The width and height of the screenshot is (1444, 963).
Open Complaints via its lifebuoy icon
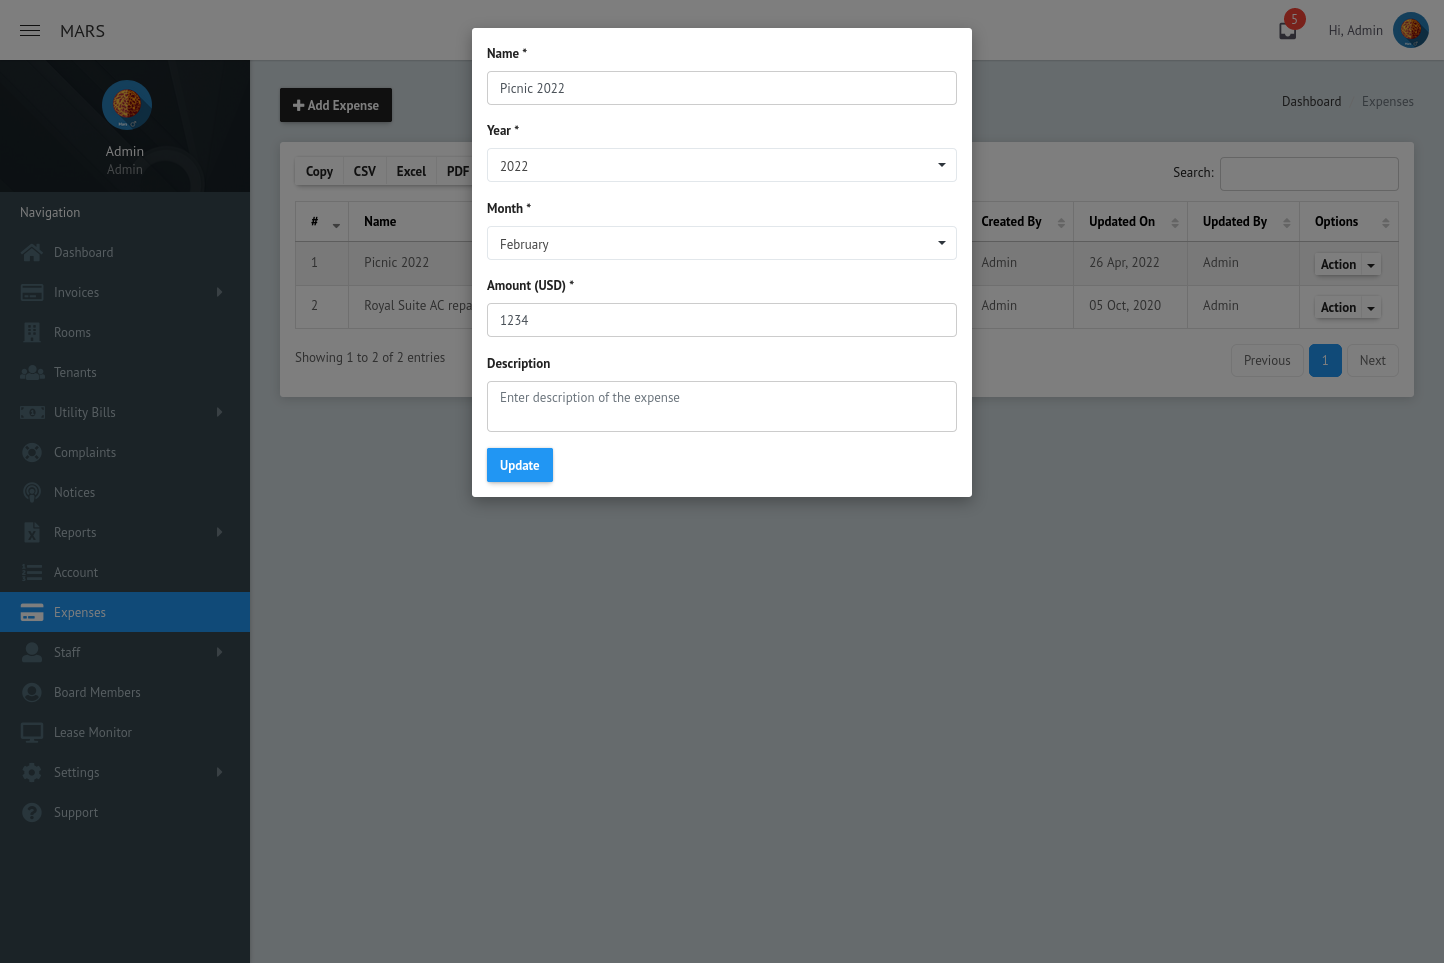tap(33, 452)
